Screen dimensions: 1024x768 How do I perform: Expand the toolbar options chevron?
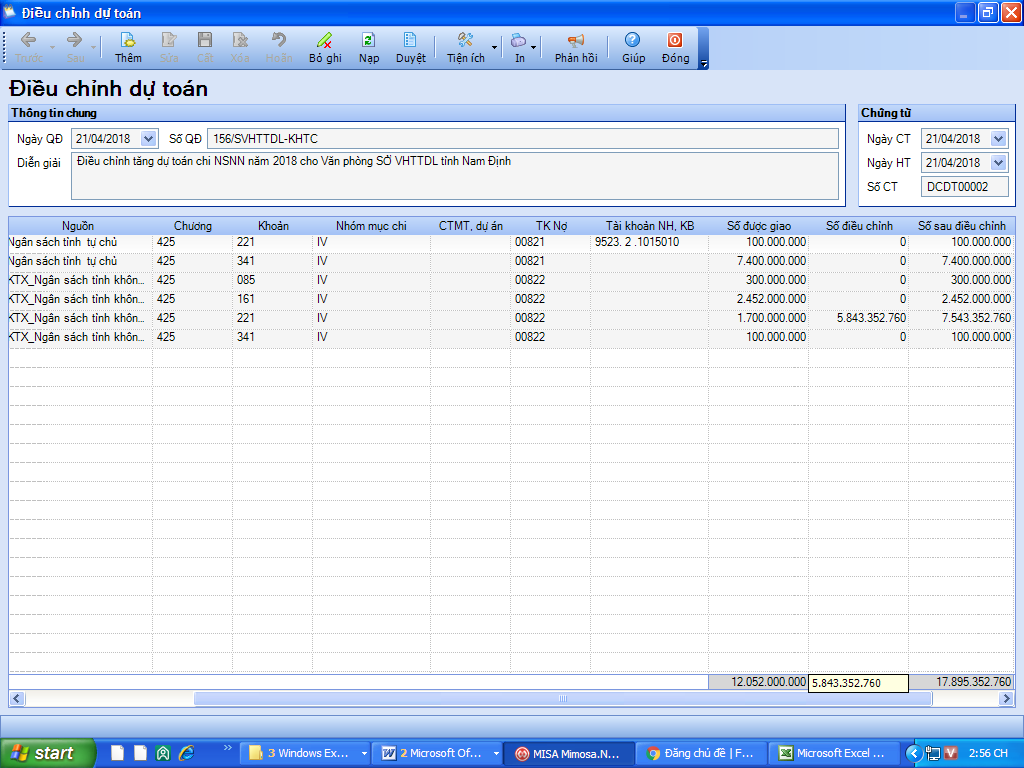(x=704, y=63)
